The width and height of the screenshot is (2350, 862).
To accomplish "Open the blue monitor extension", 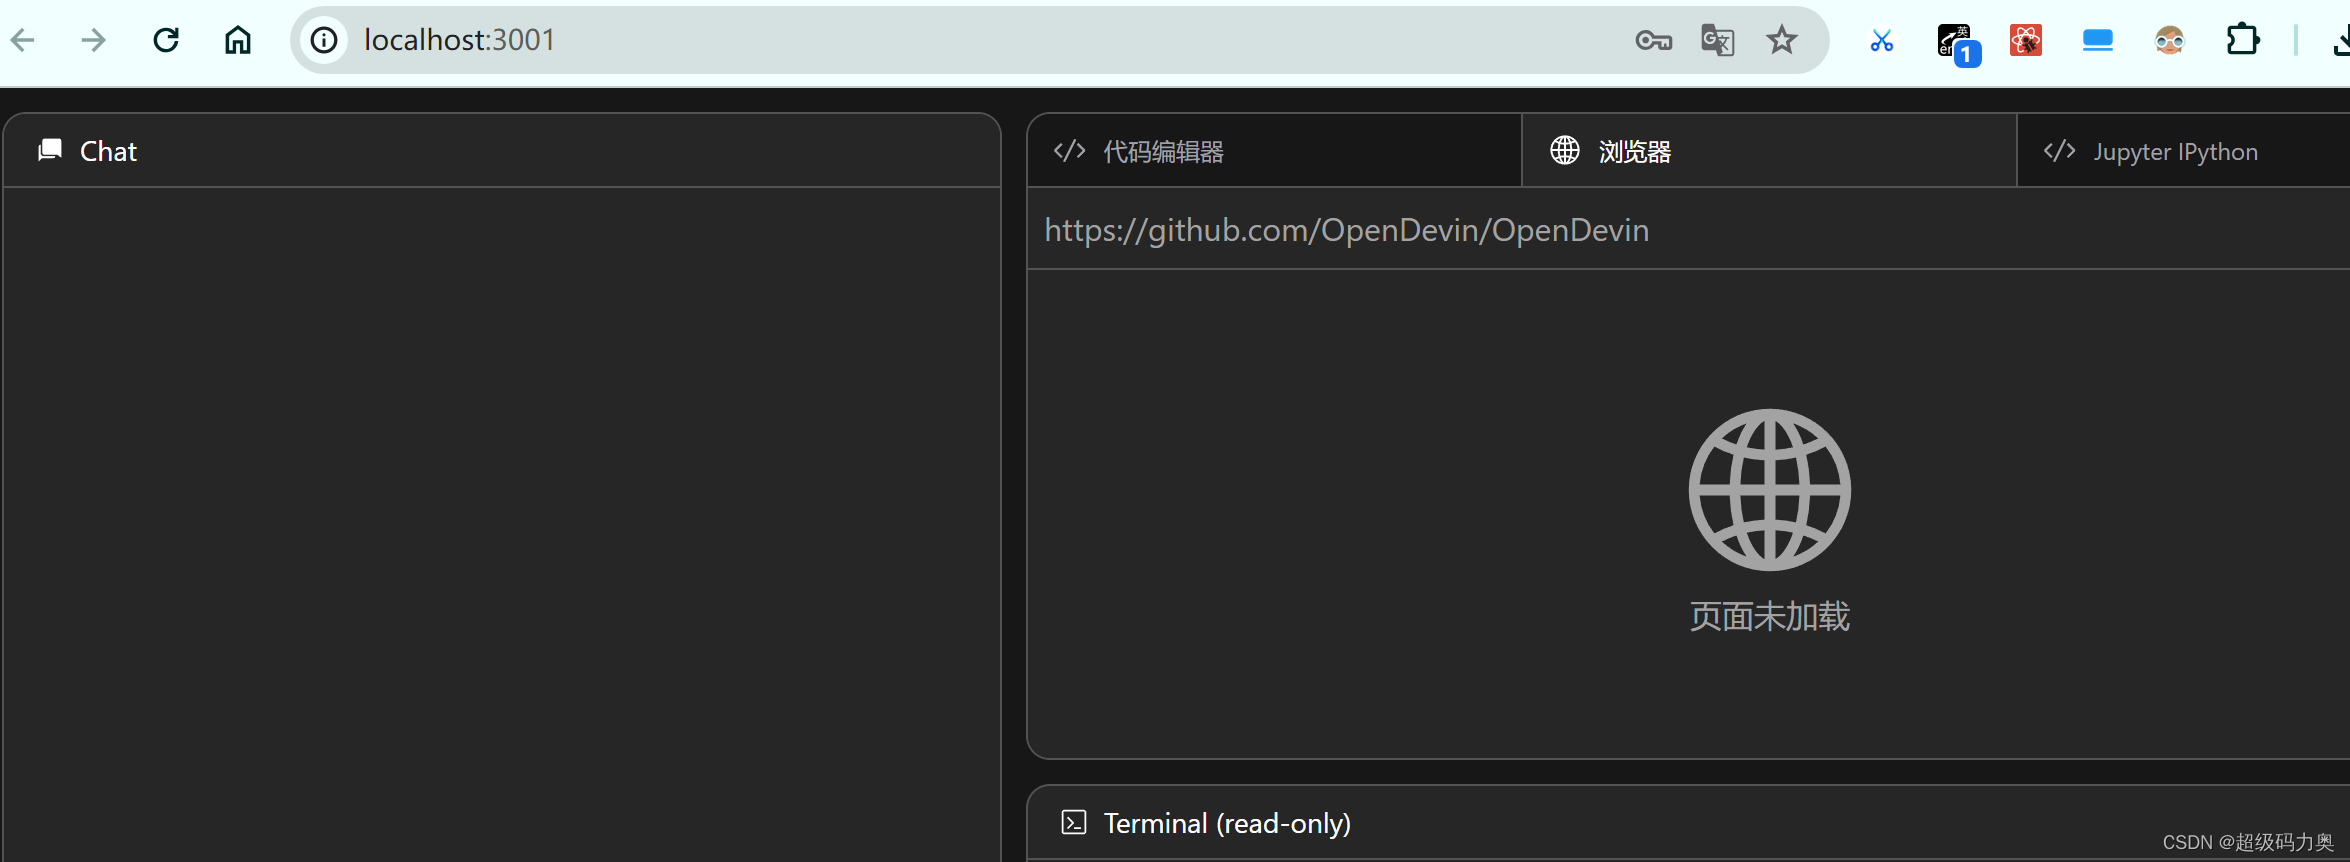I will (x=2097, y=40).
